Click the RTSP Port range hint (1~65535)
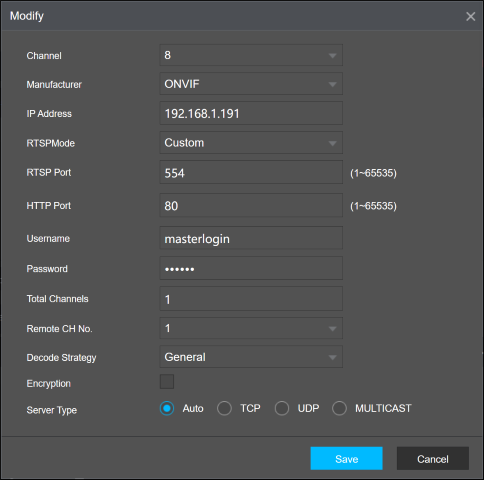This screenshot has height=480, width=484. tap(373, 173)
